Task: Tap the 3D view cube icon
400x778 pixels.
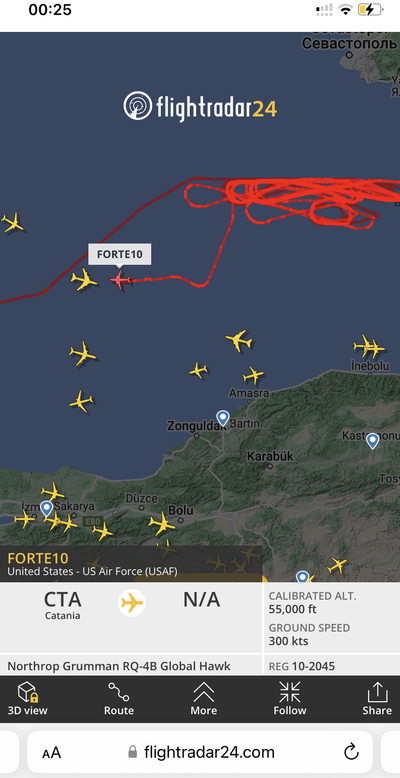Action: [x=28, y=692]
